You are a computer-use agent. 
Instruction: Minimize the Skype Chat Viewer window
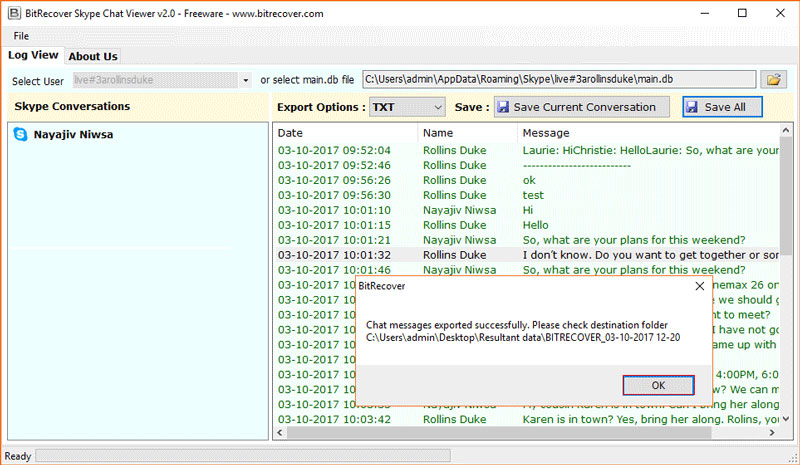coord(705,13)
